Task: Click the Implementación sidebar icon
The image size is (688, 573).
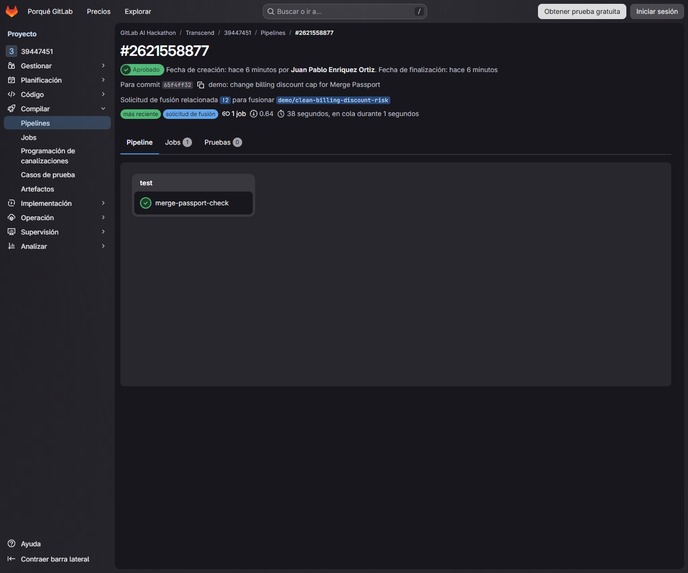Action: click(11, 203)
